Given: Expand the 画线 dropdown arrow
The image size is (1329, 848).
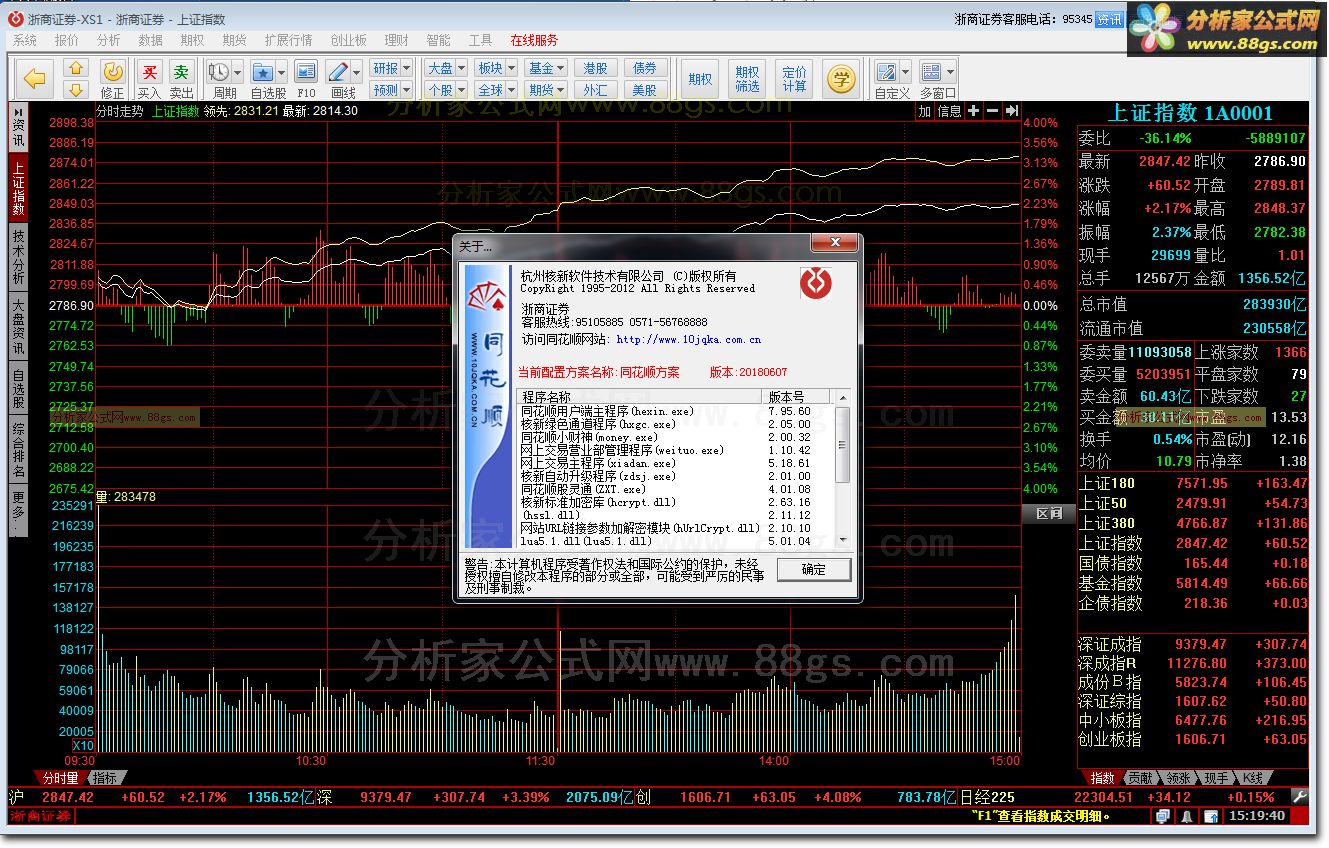Looking at the screenshot, I should pyautogui.click(x=356, y=72).
